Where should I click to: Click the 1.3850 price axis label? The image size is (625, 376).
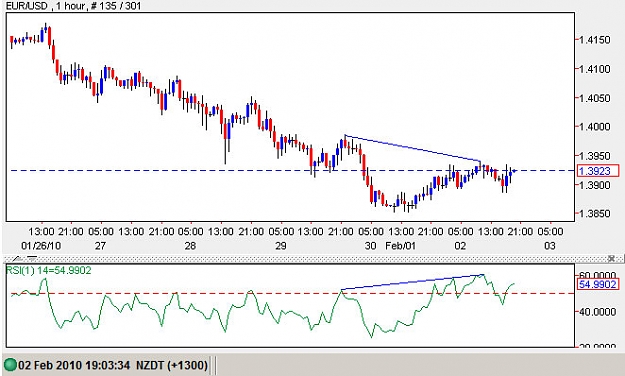pos(594,214)
